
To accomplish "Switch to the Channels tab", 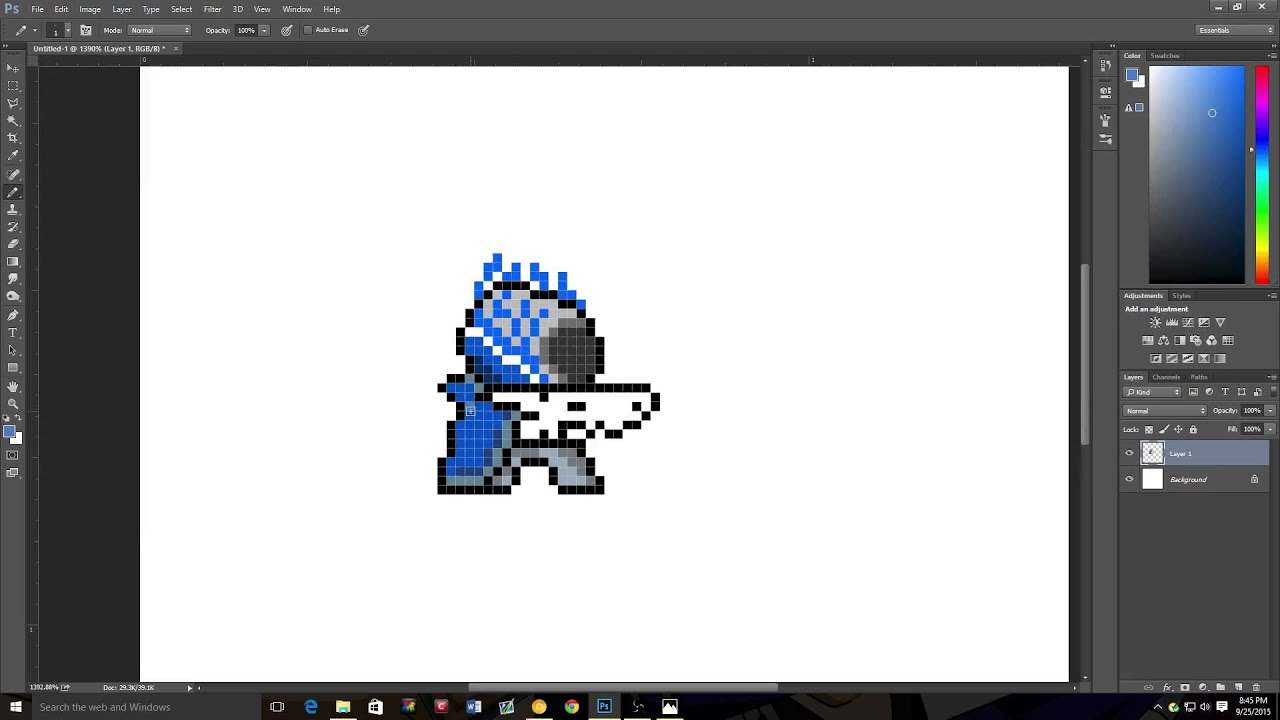I will tap(1166, 377).
